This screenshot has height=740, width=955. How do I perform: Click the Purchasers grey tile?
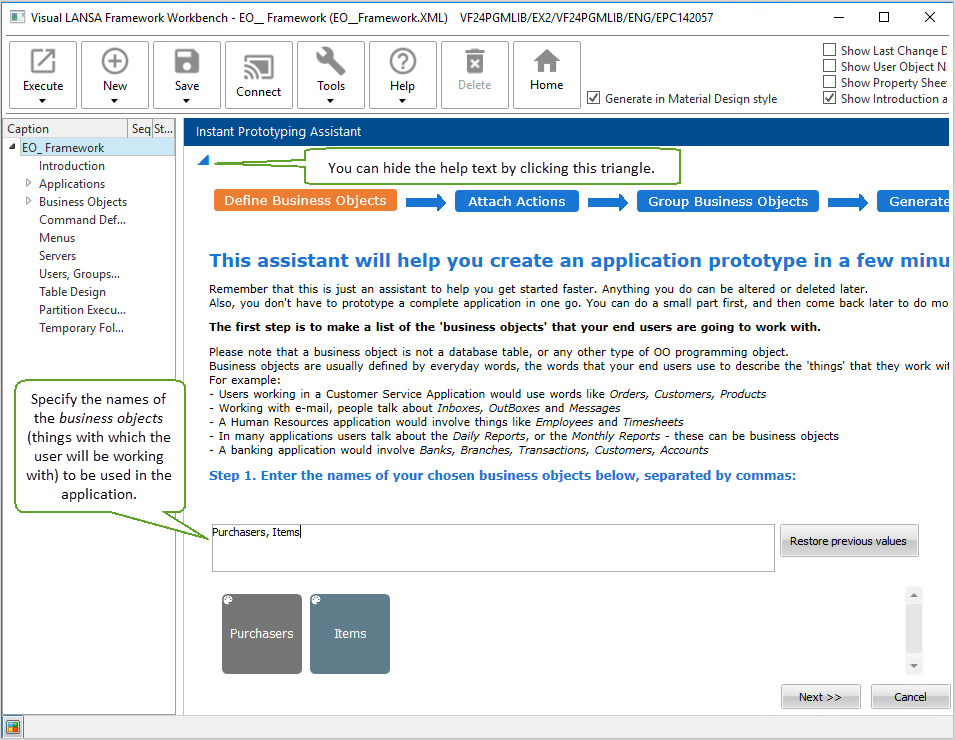(262, 634)
